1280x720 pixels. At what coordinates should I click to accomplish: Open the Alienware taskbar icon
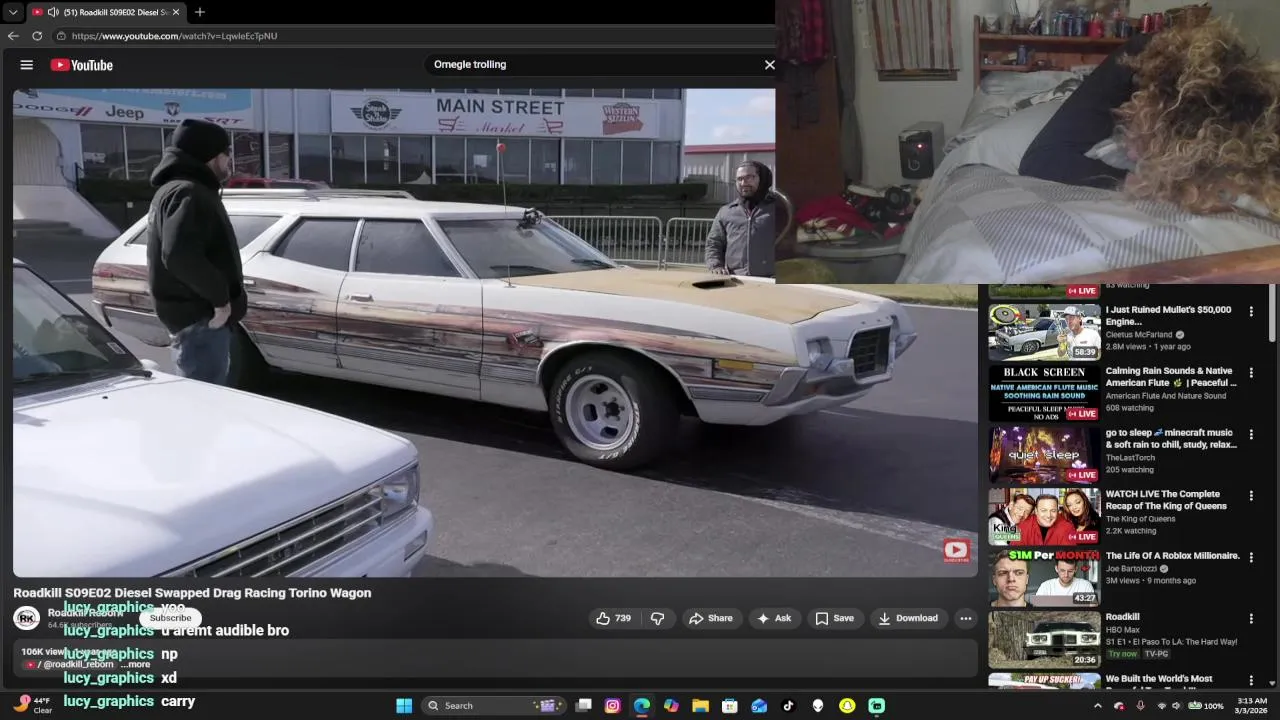coord(818,705)
